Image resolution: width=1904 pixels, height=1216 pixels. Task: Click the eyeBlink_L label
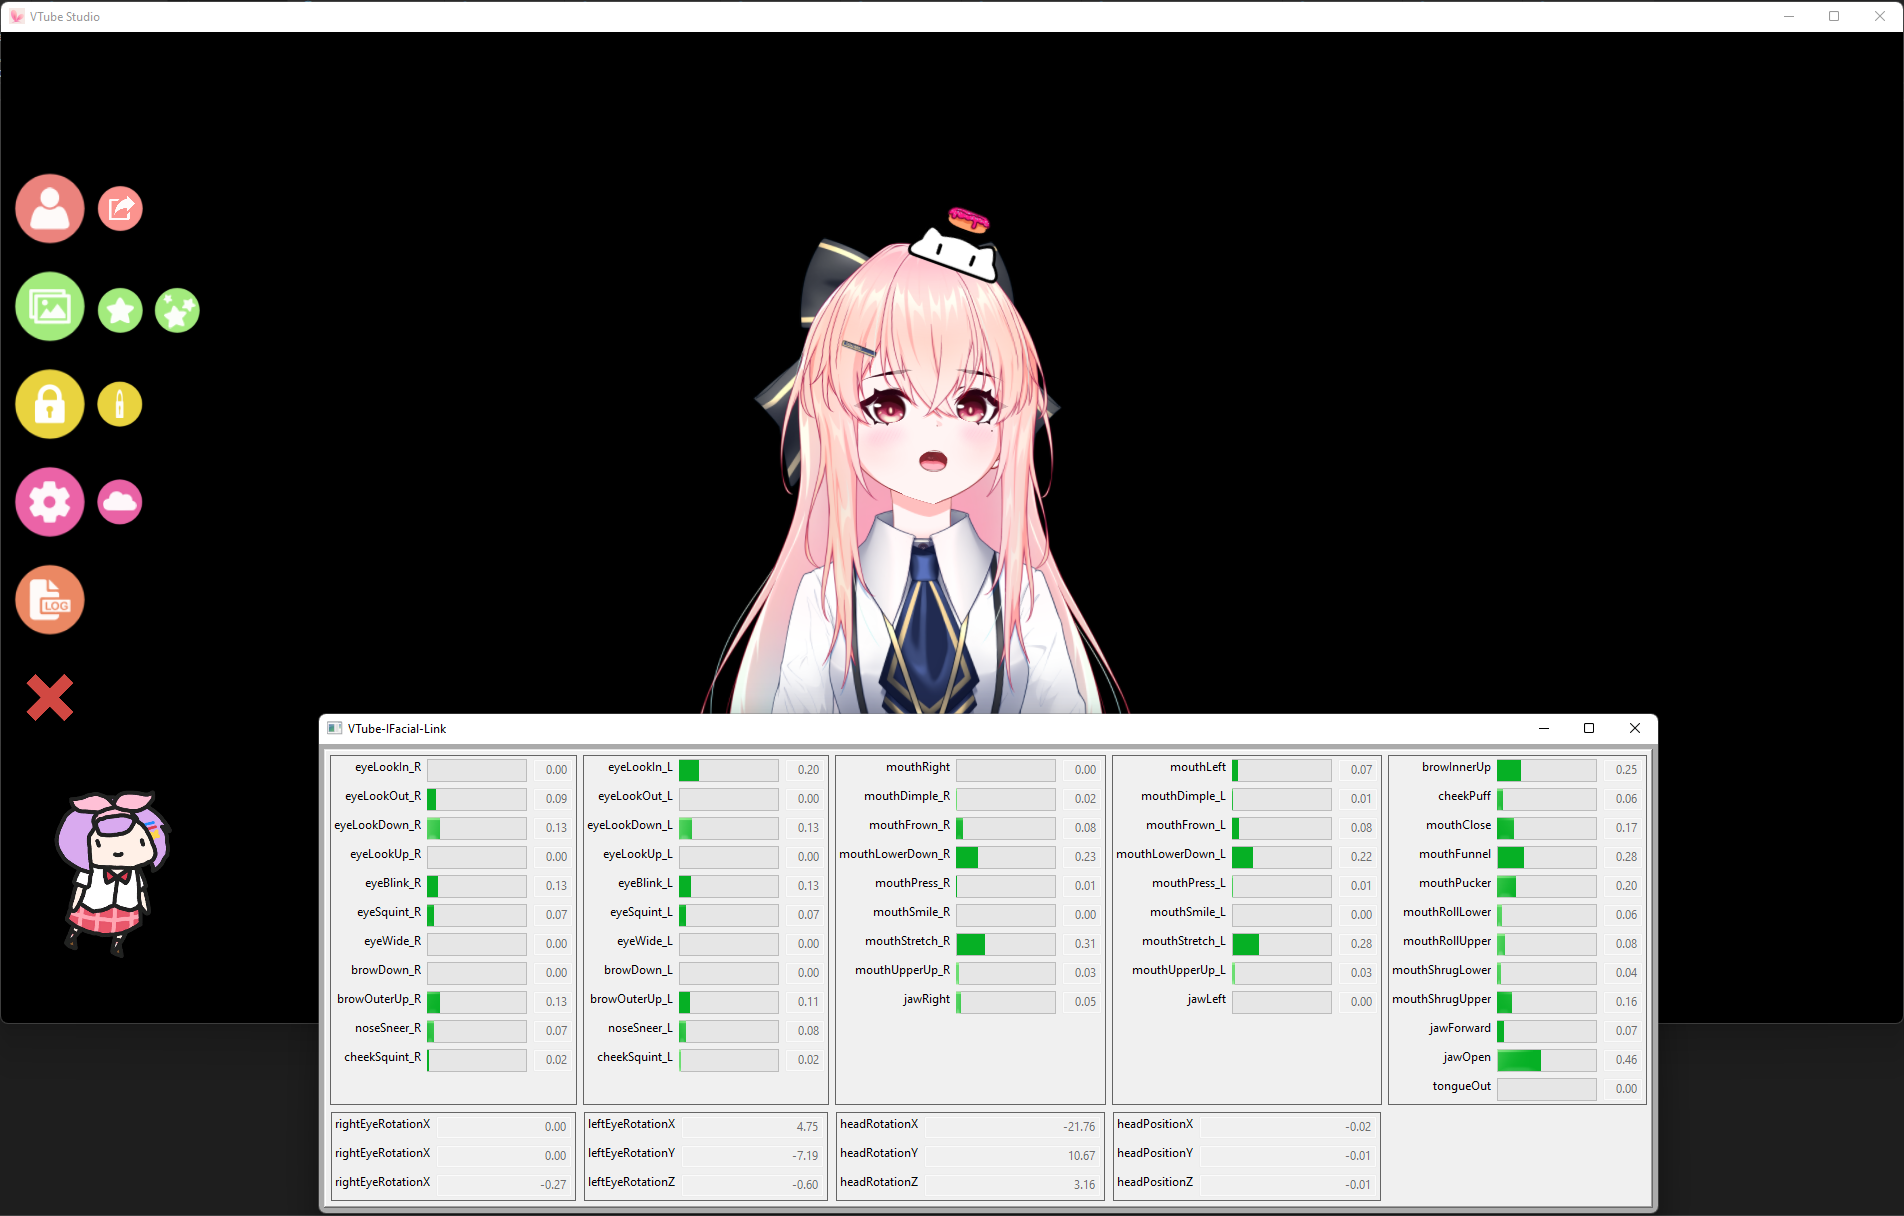point(645,883)
